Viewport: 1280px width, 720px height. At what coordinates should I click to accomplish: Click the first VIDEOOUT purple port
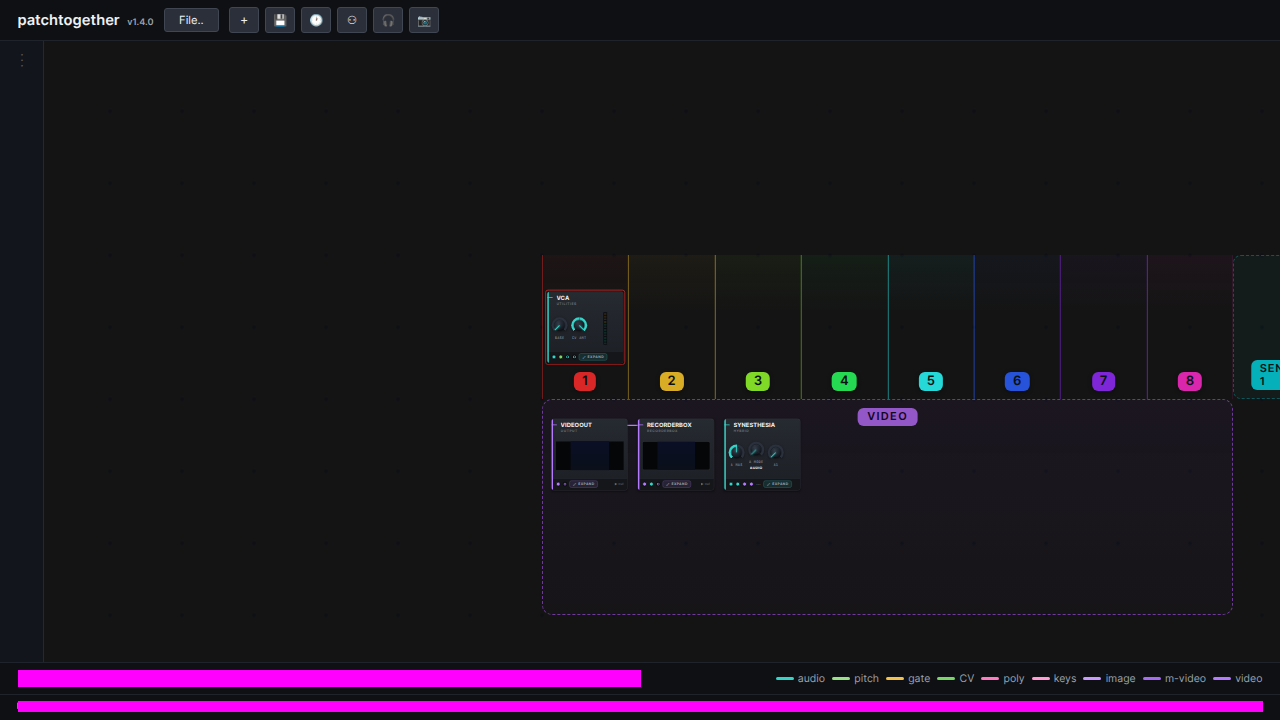(x=558, y=484)
